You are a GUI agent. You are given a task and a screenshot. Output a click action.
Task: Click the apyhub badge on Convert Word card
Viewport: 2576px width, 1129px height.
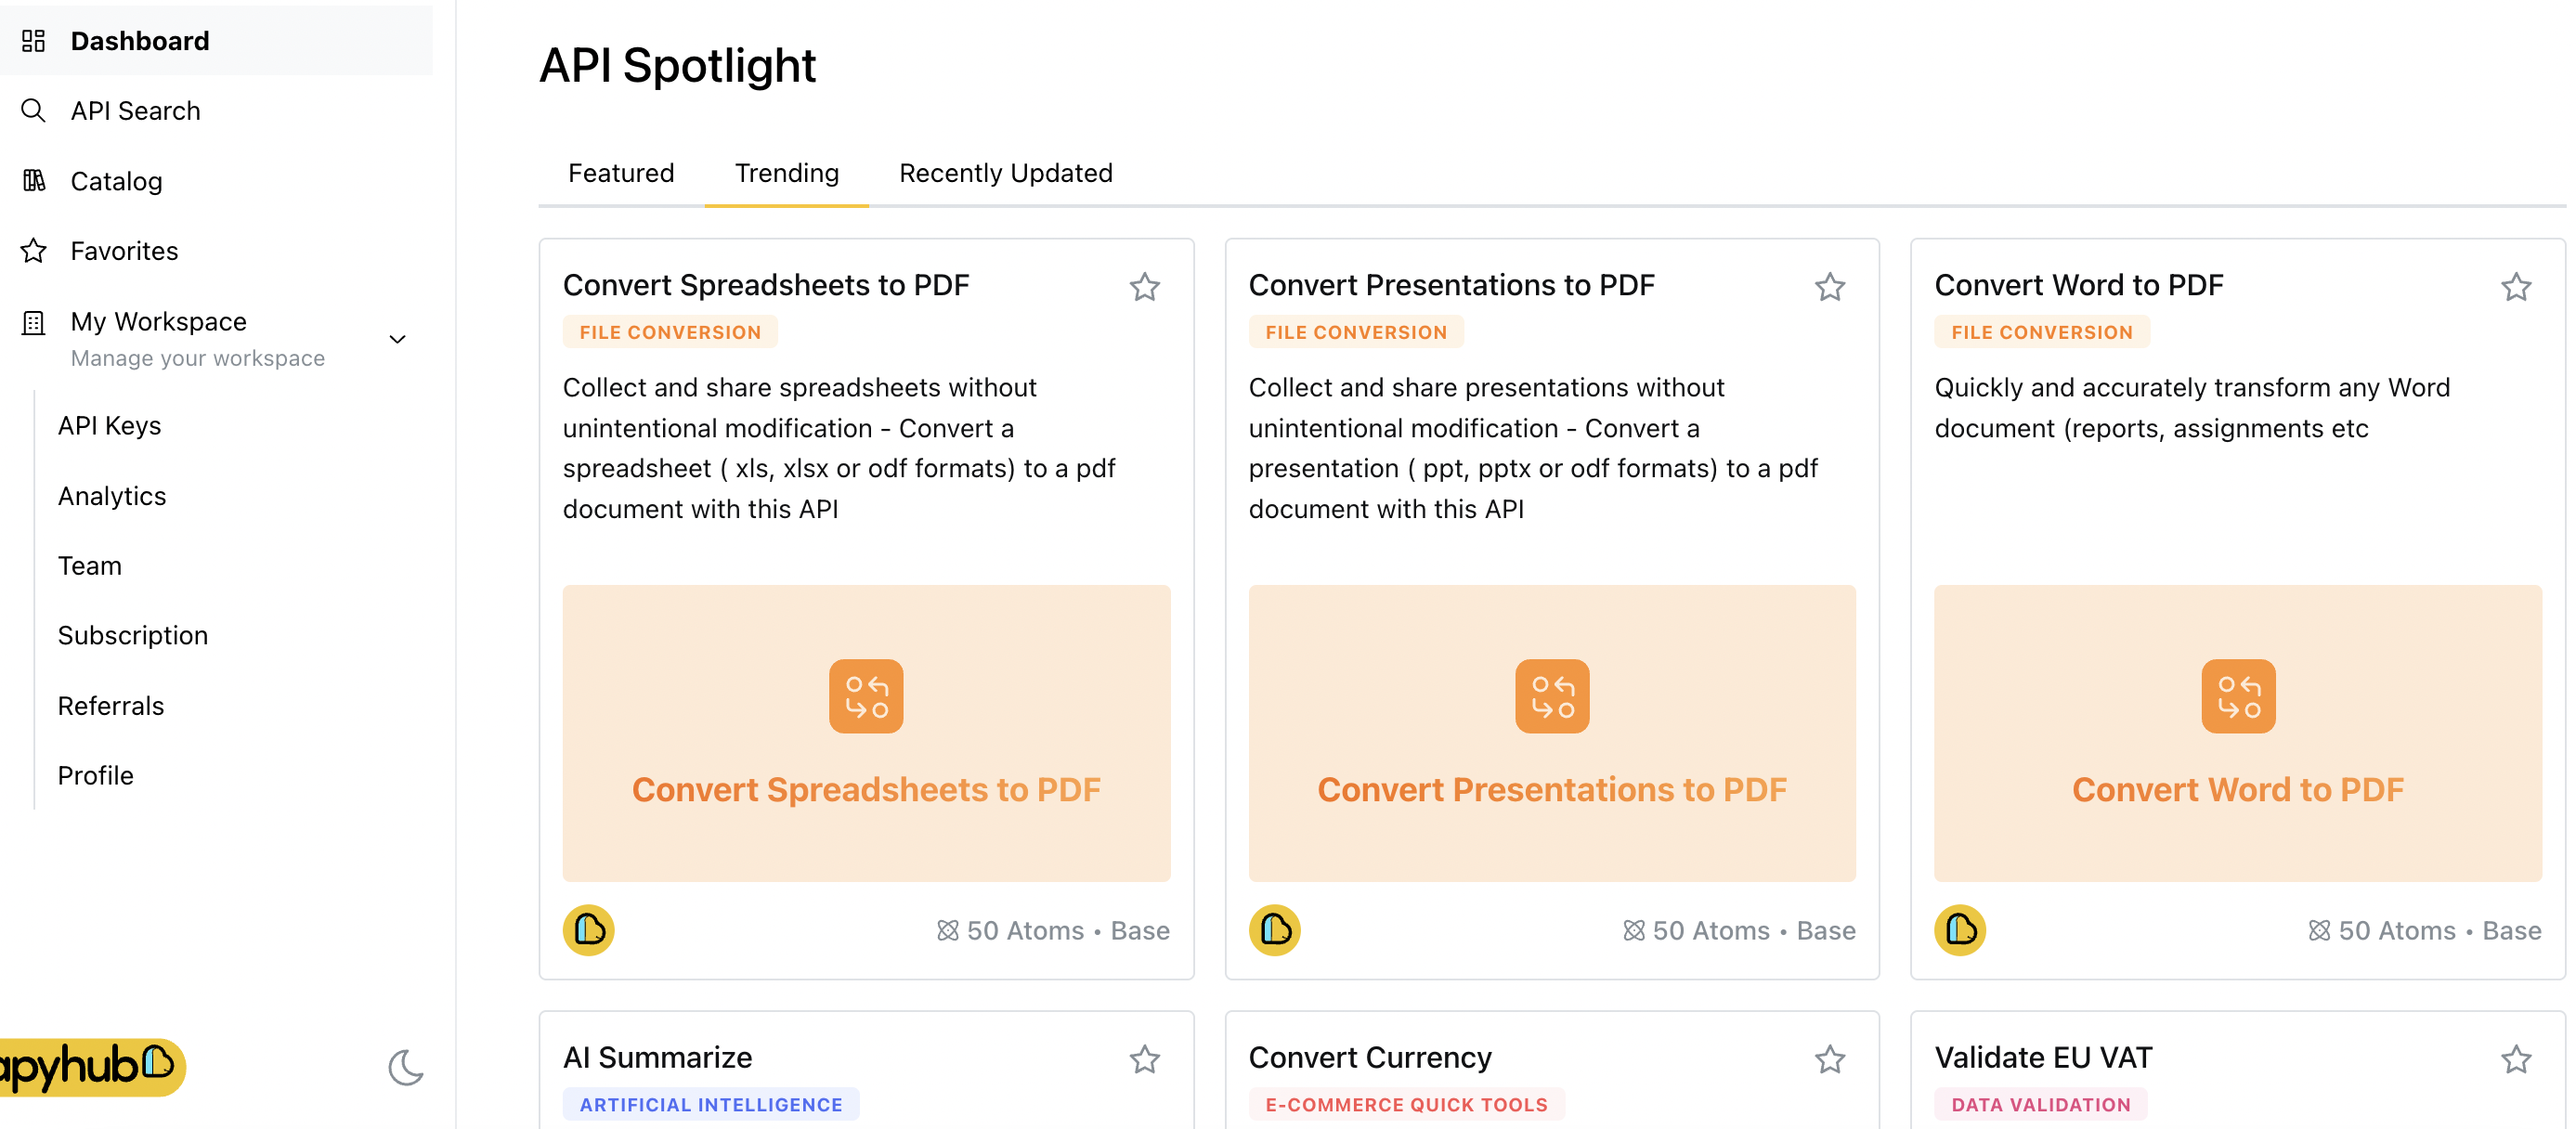point(1961,930)
